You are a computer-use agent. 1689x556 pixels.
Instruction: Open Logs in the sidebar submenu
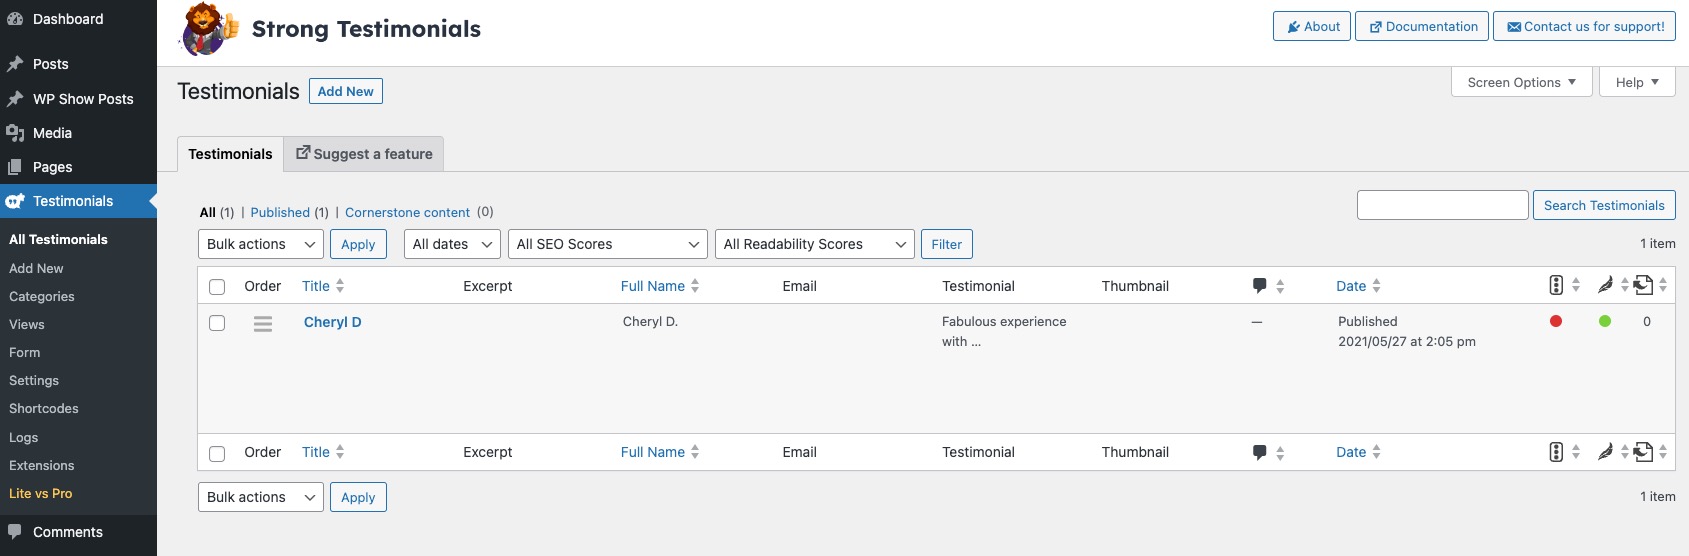pos(24,438)
